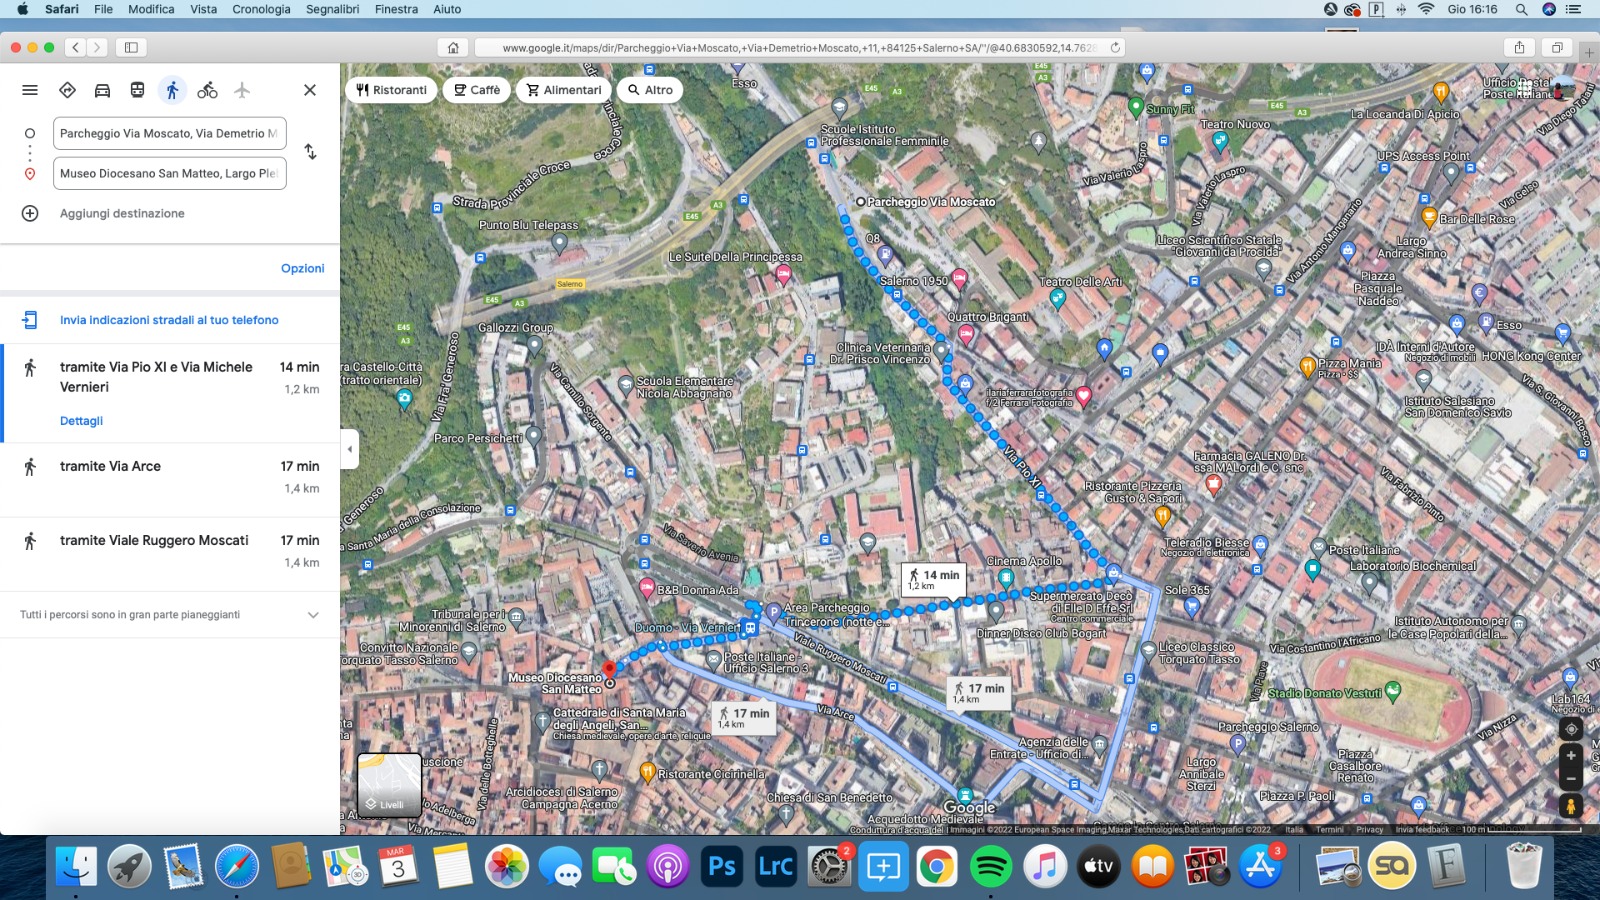Close the directions panel

pos(310,90)
